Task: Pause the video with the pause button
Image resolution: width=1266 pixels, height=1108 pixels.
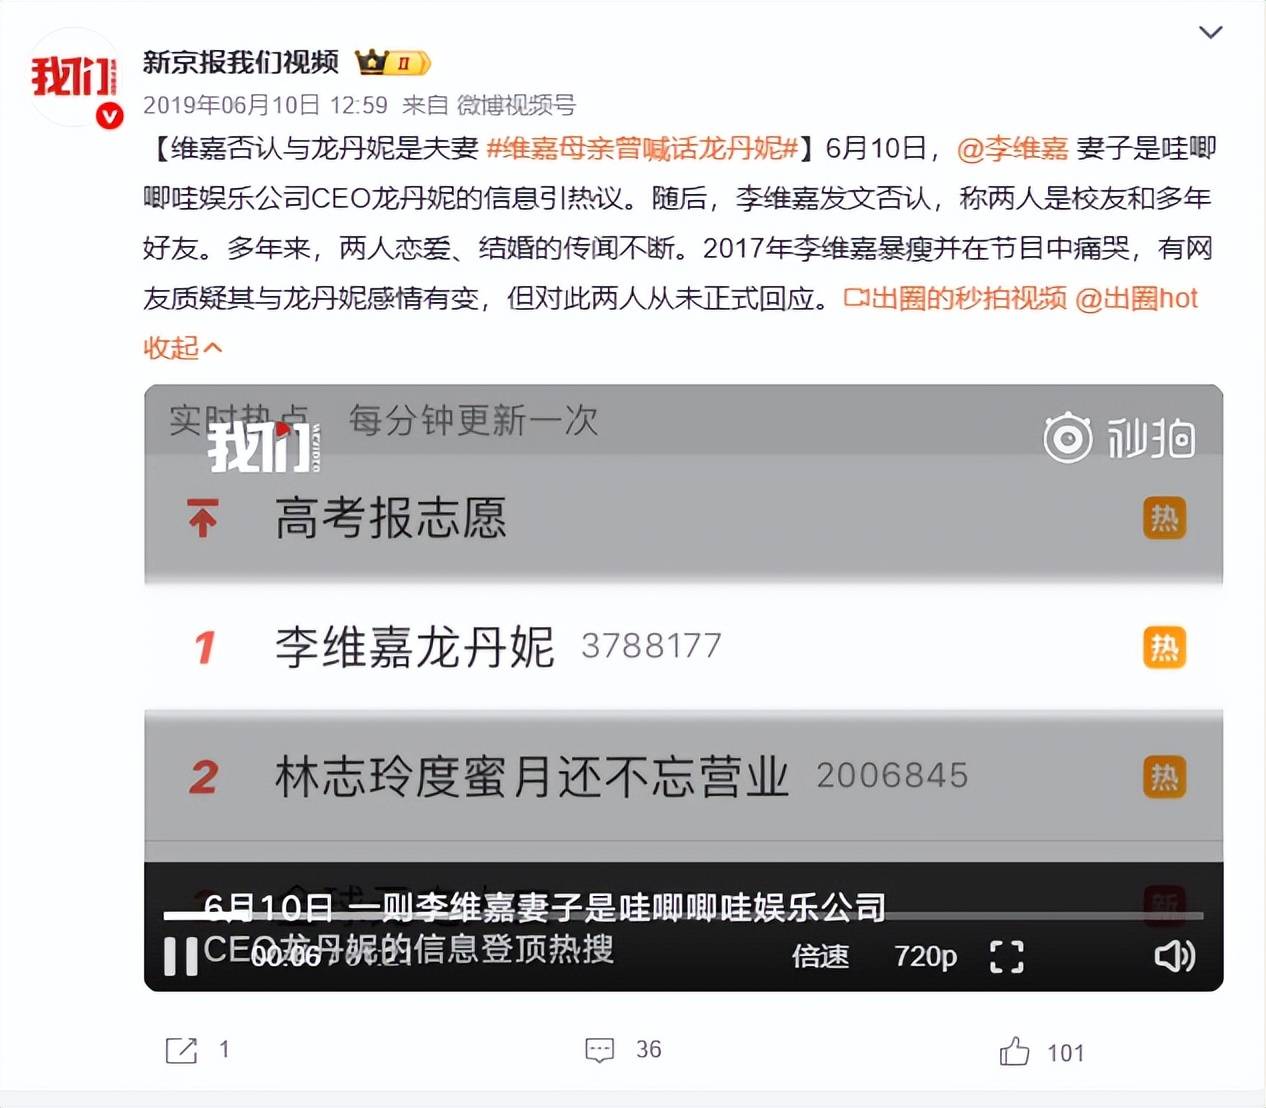Action: tap(181, 956)
